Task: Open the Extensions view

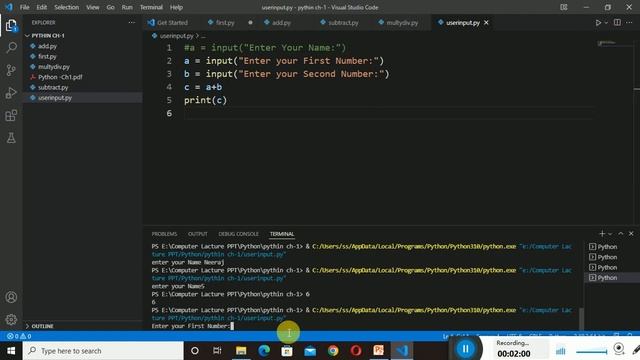Action: [11, 116]
